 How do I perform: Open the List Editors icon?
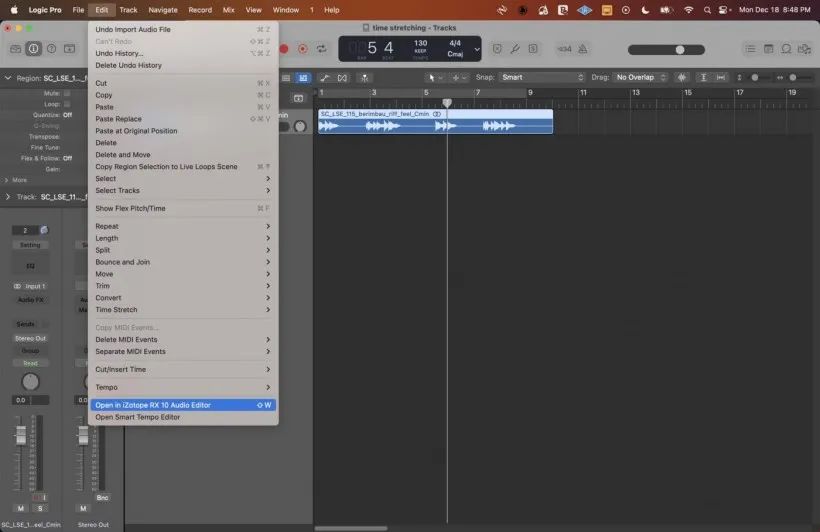coord(750,49)
